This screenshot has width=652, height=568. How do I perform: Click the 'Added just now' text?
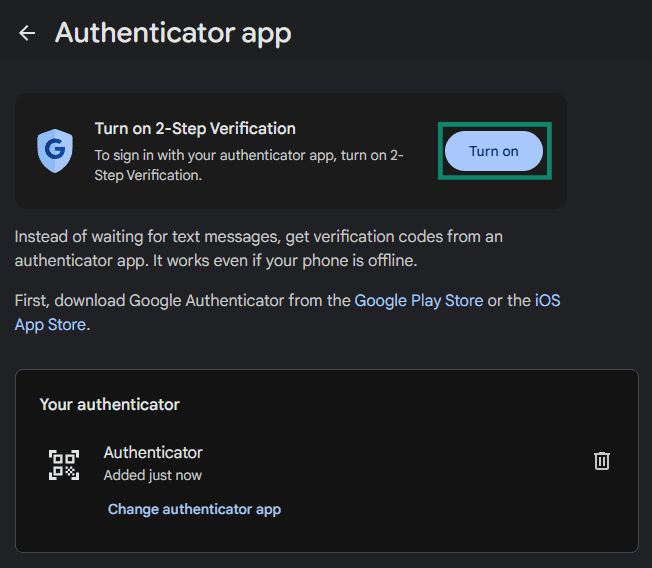pyautogui.click(x=153, y=475)
